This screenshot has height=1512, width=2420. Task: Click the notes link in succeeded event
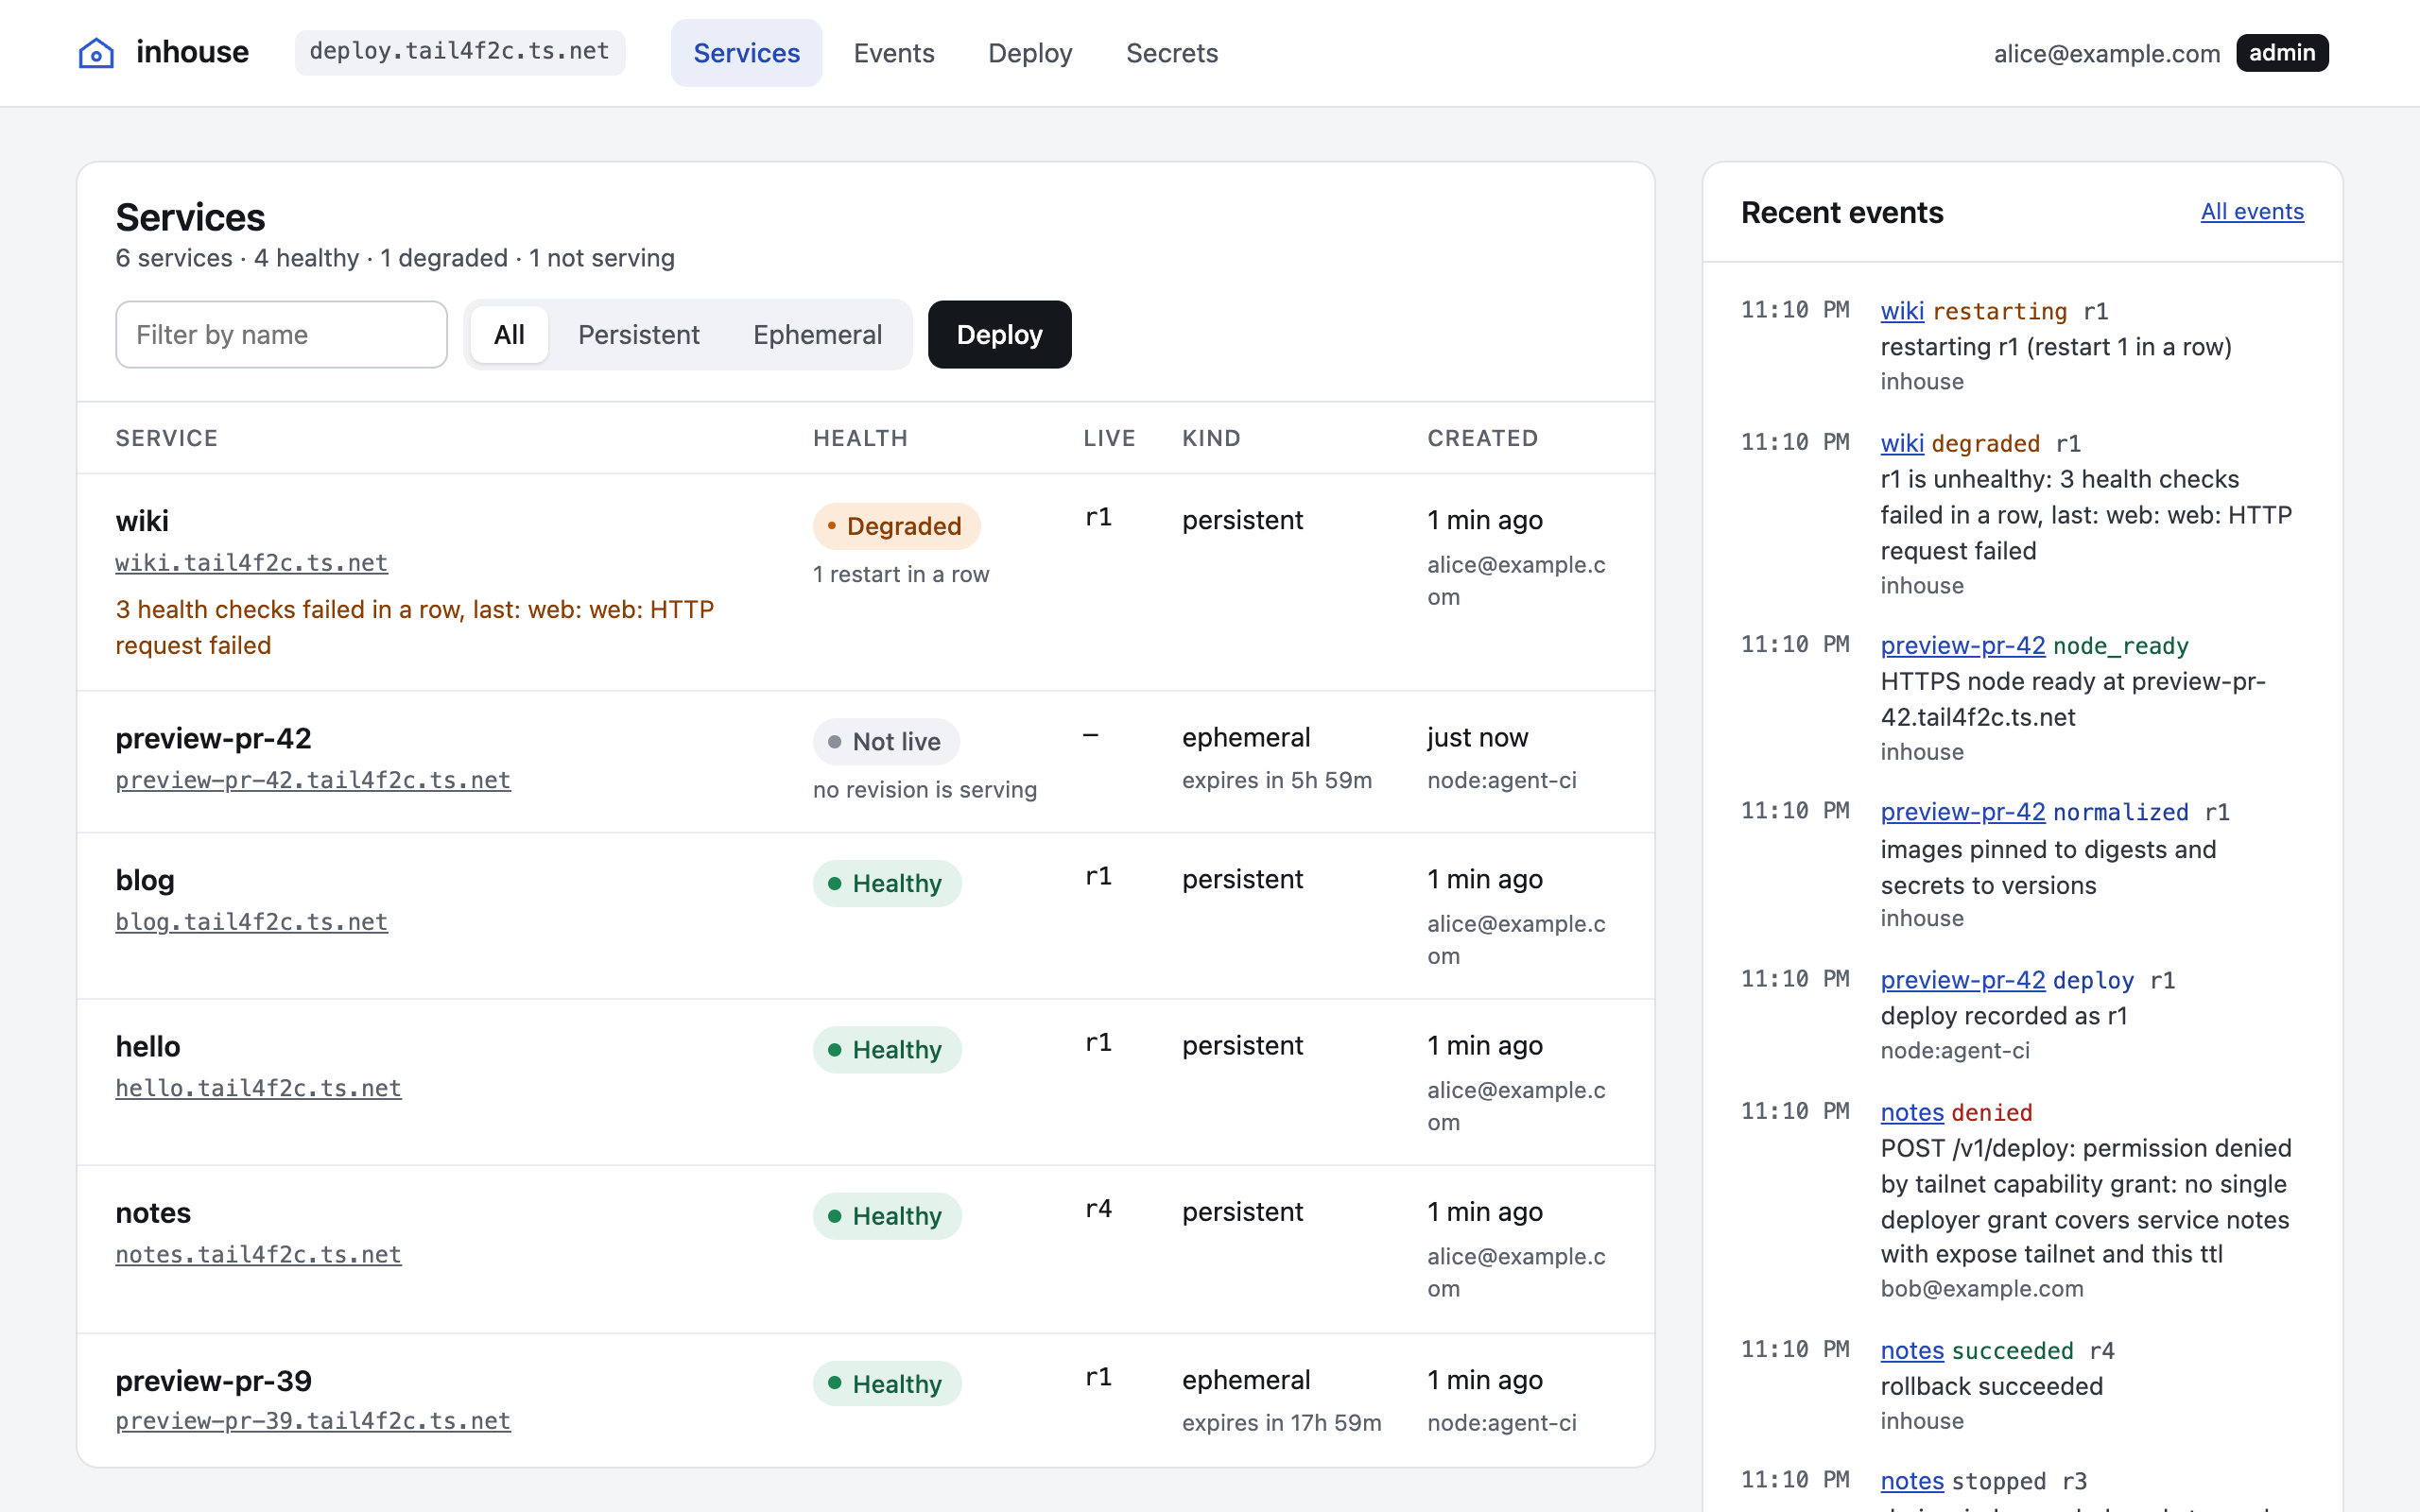point(1911,1350)
